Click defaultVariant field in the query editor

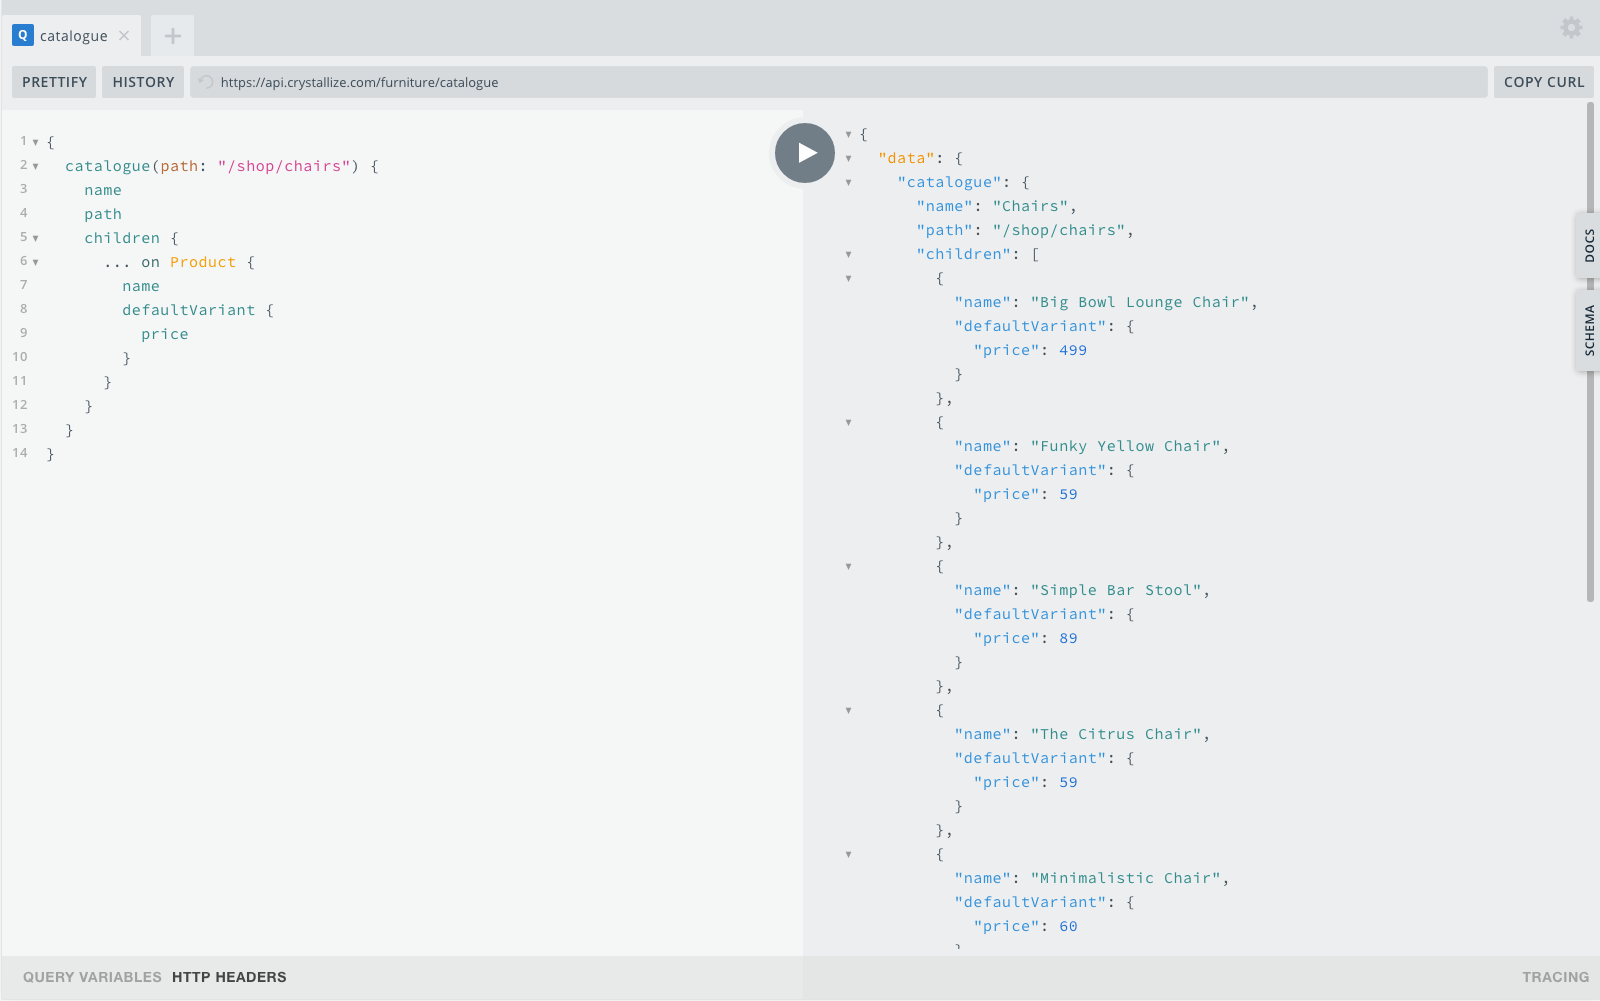click(x=189, y=310)
